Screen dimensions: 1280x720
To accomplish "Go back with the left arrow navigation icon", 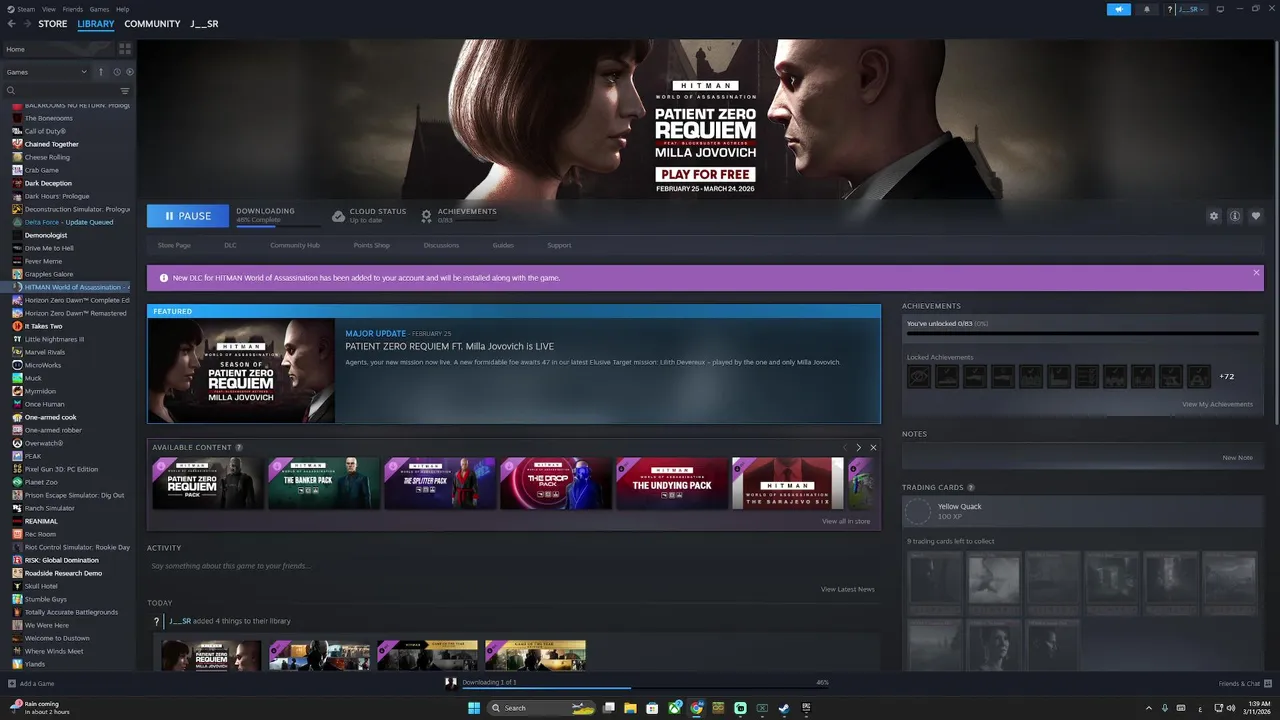I will tap(12, 24).
